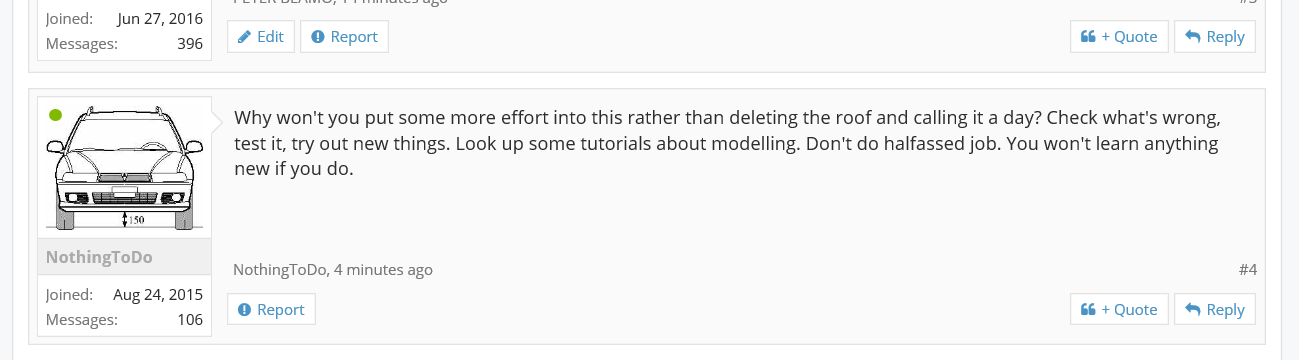Viewport: 1299px width, 360px height.
Task: Click the reply arrow icon on post #4
Action: coord(1192,310)
